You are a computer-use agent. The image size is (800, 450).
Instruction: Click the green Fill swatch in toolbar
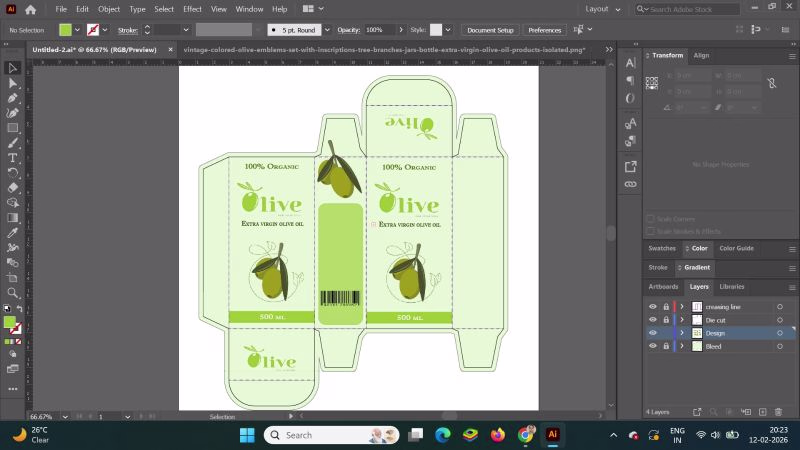(9, 322)
